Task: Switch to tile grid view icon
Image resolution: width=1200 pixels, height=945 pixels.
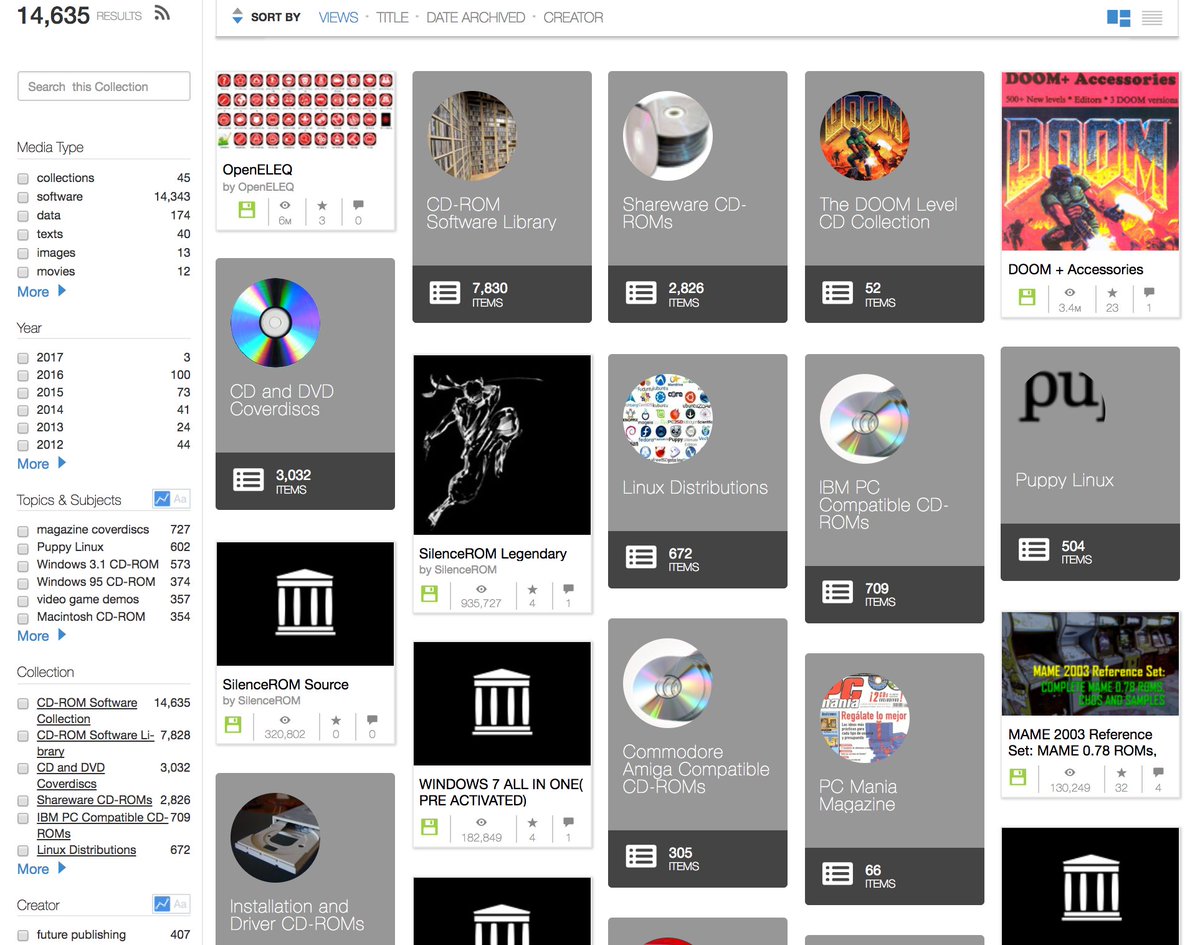Action: point(1118,18)
